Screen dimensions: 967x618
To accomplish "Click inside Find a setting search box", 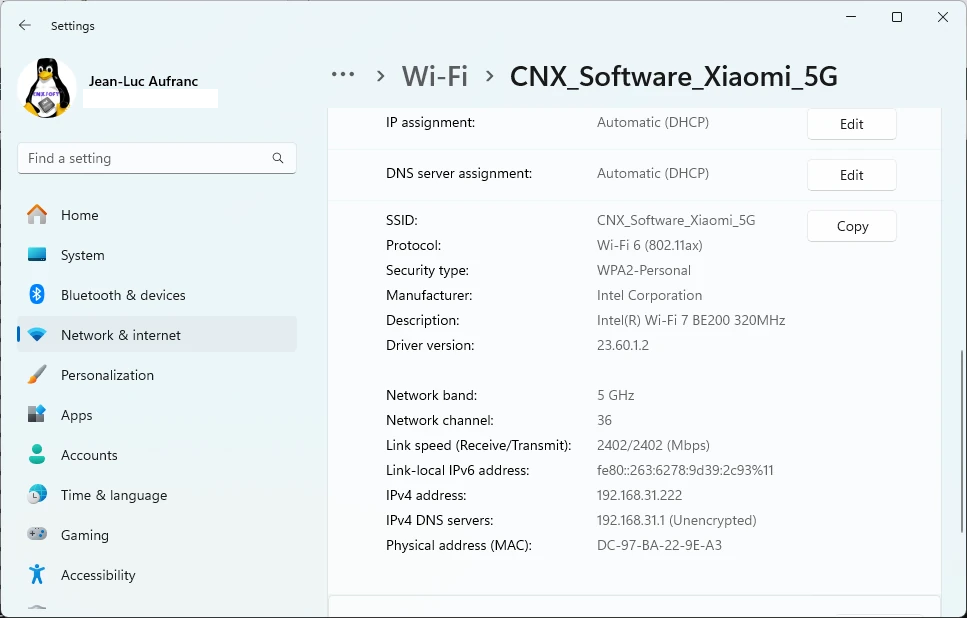I will [x=157, y=159].
